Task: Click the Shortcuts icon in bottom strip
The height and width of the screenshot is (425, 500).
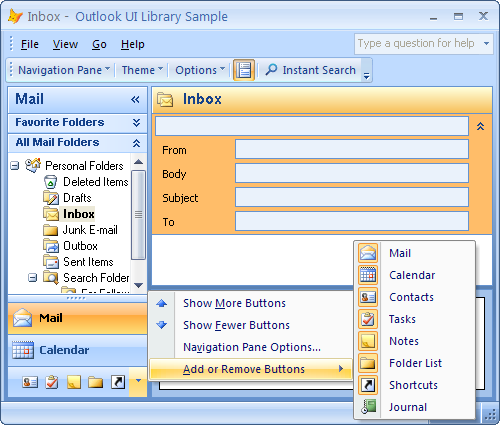Action: point(118,382)
